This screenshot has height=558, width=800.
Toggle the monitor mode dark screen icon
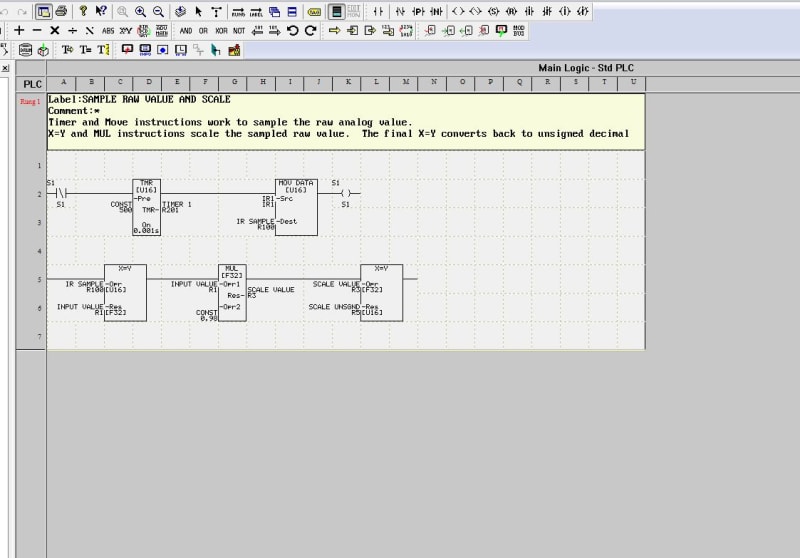[x=336, y=11]
